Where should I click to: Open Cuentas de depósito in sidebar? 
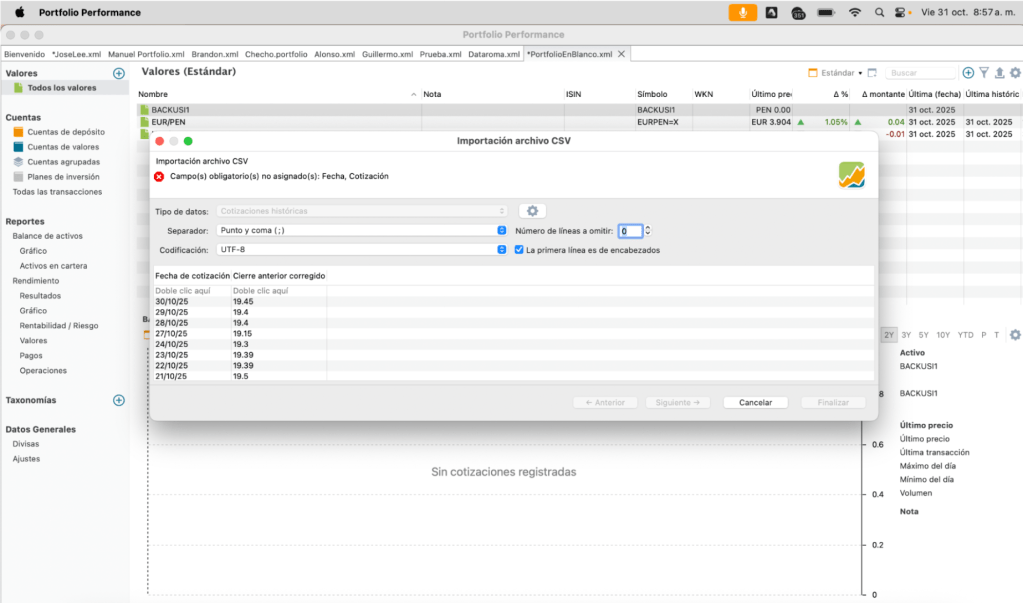coord(66,132)
